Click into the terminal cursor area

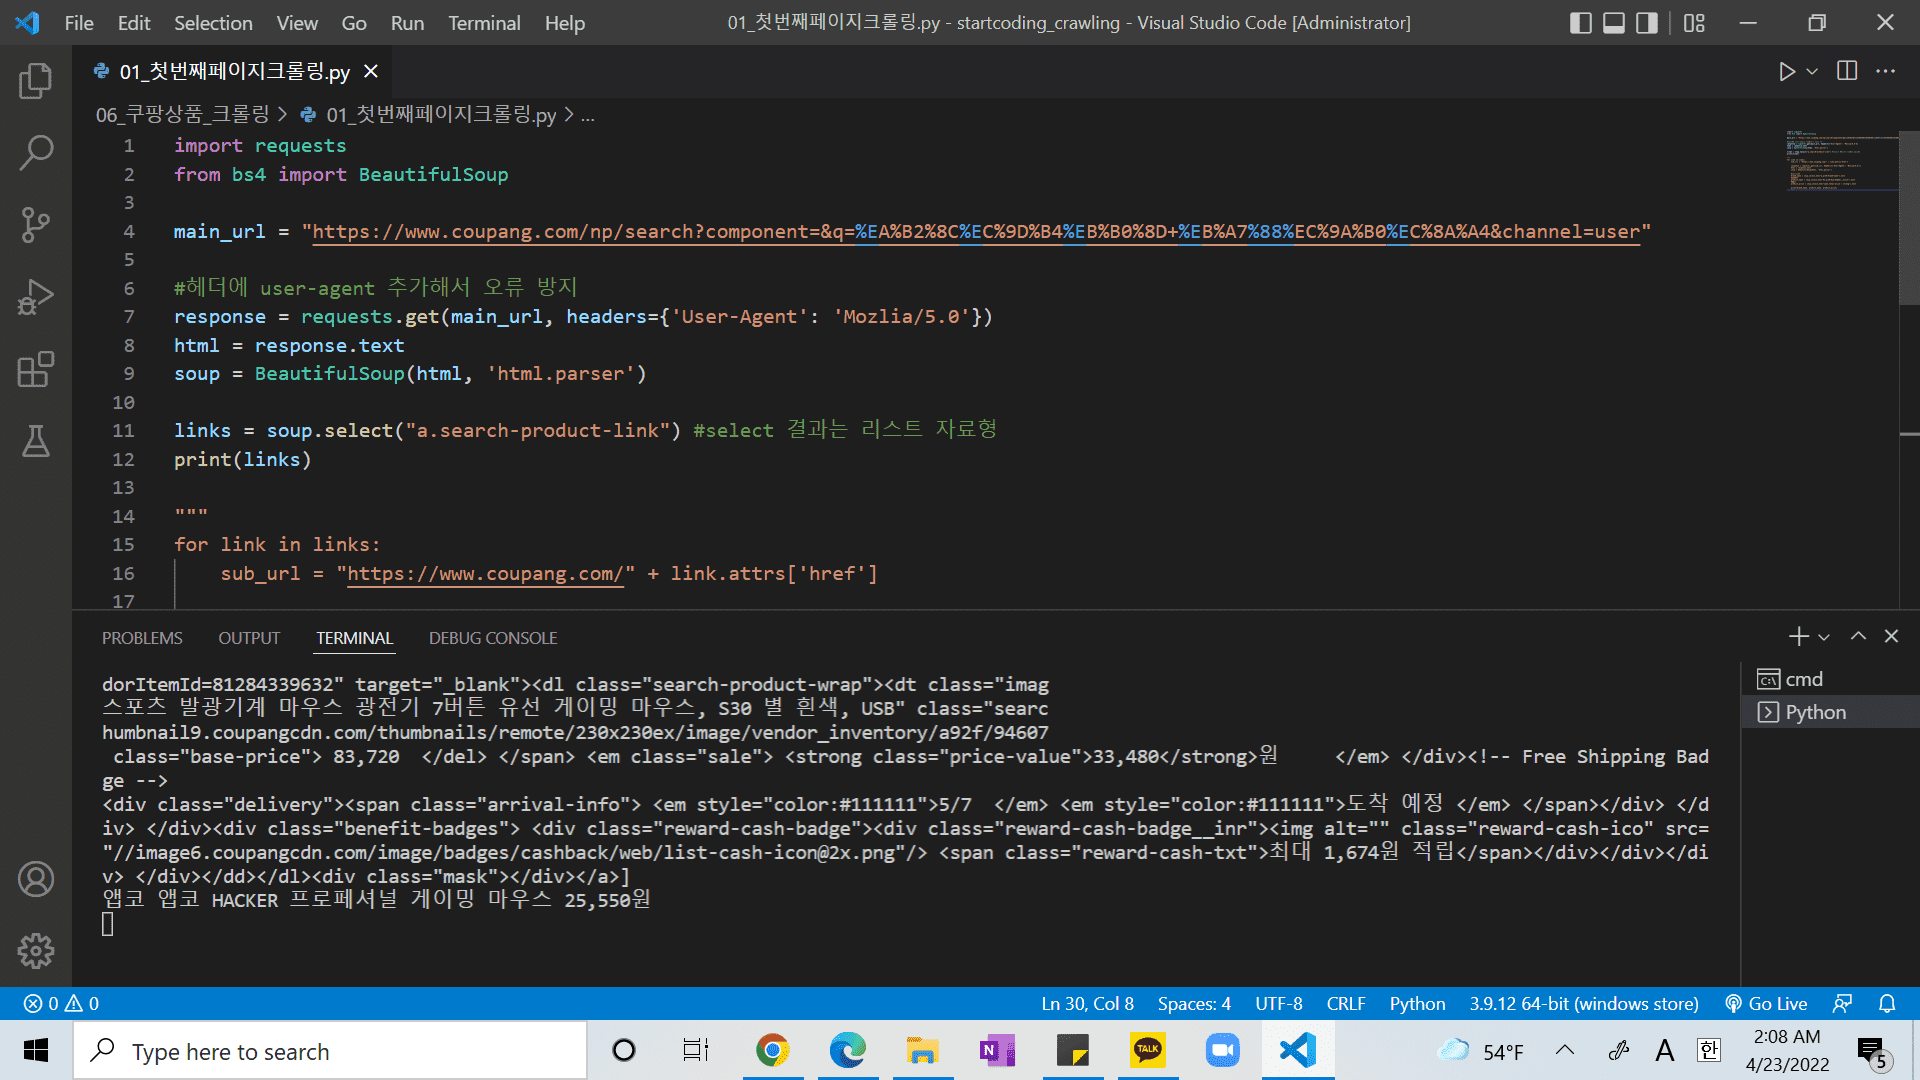(108, 925)
